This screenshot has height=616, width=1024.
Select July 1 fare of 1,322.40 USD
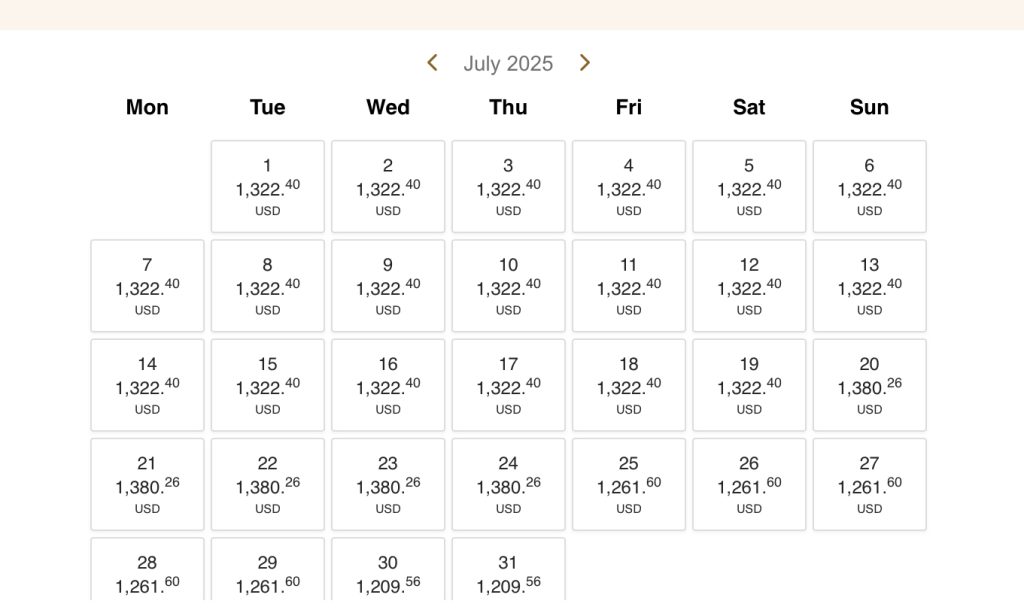[268, 187]
